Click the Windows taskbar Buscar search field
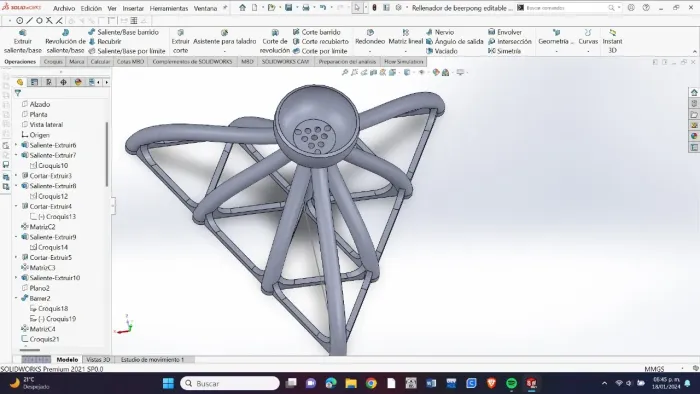Viewport: 700px width, 394px height. tap(230, 383)
